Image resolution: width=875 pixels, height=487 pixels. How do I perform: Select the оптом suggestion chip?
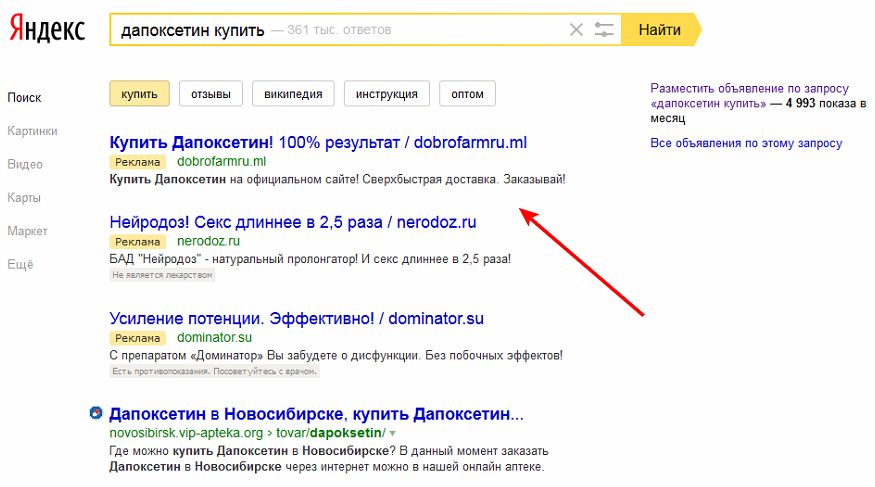click(x=468, y=94)
